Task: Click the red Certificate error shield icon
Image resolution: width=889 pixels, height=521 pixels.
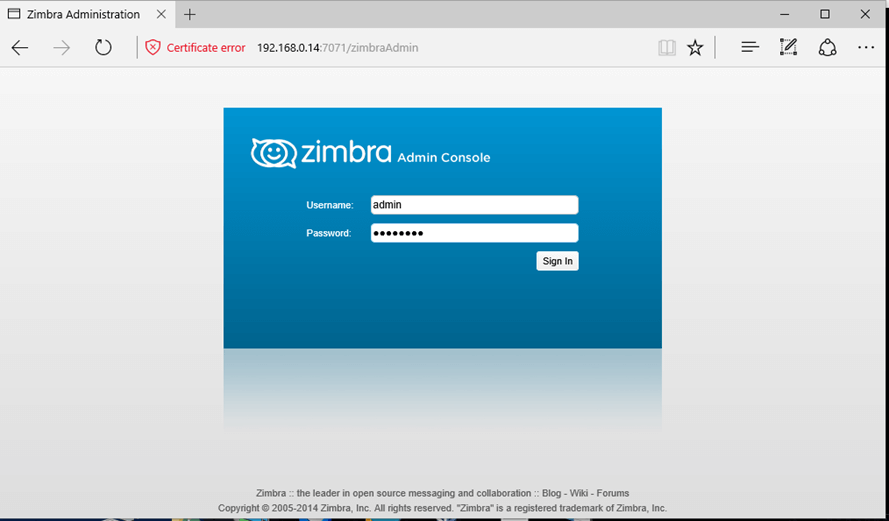Action: point(153,48)
